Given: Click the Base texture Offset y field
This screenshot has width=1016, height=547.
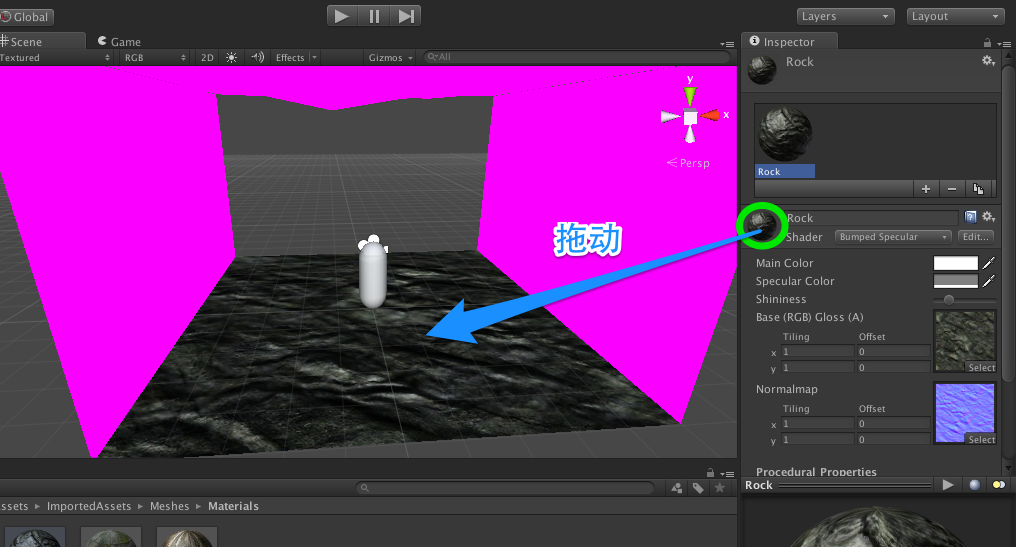Looking at the screenshot, I should click(x=894, y=367).
